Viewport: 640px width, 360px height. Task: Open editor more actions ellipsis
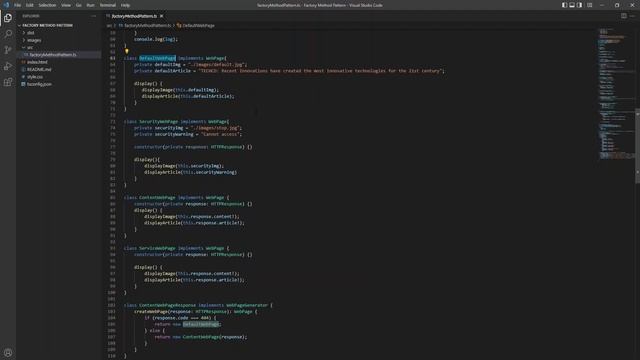(x=632, y=16)
